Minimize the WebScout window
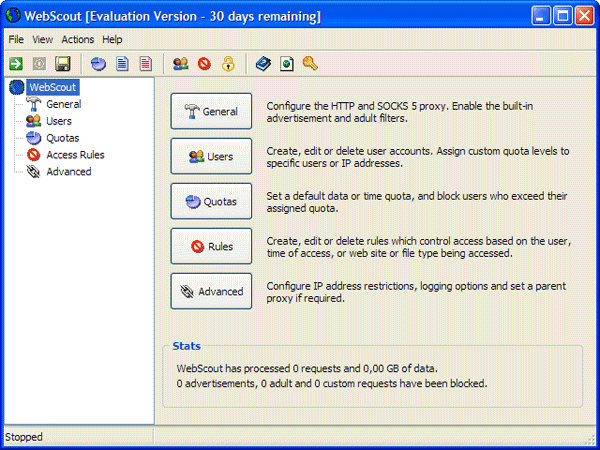The image size is (600, 450). pos(541,16)
